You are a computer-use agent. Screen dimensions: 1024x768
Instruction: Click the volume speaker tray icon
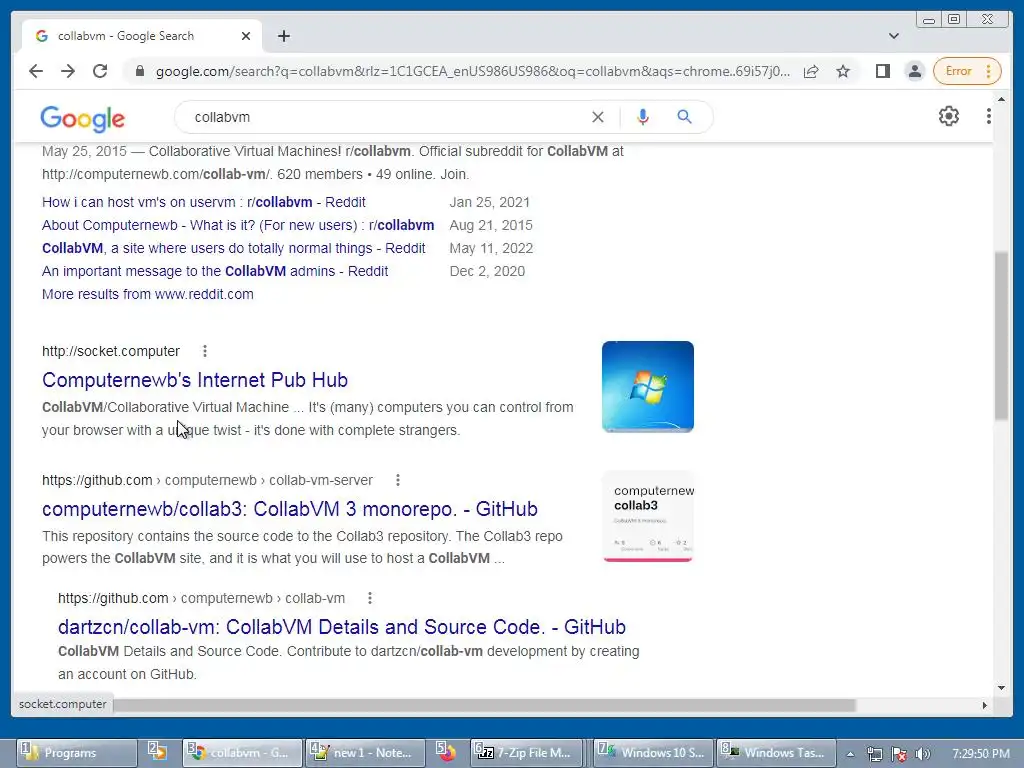pyautogui.click(x=923, y=754)
